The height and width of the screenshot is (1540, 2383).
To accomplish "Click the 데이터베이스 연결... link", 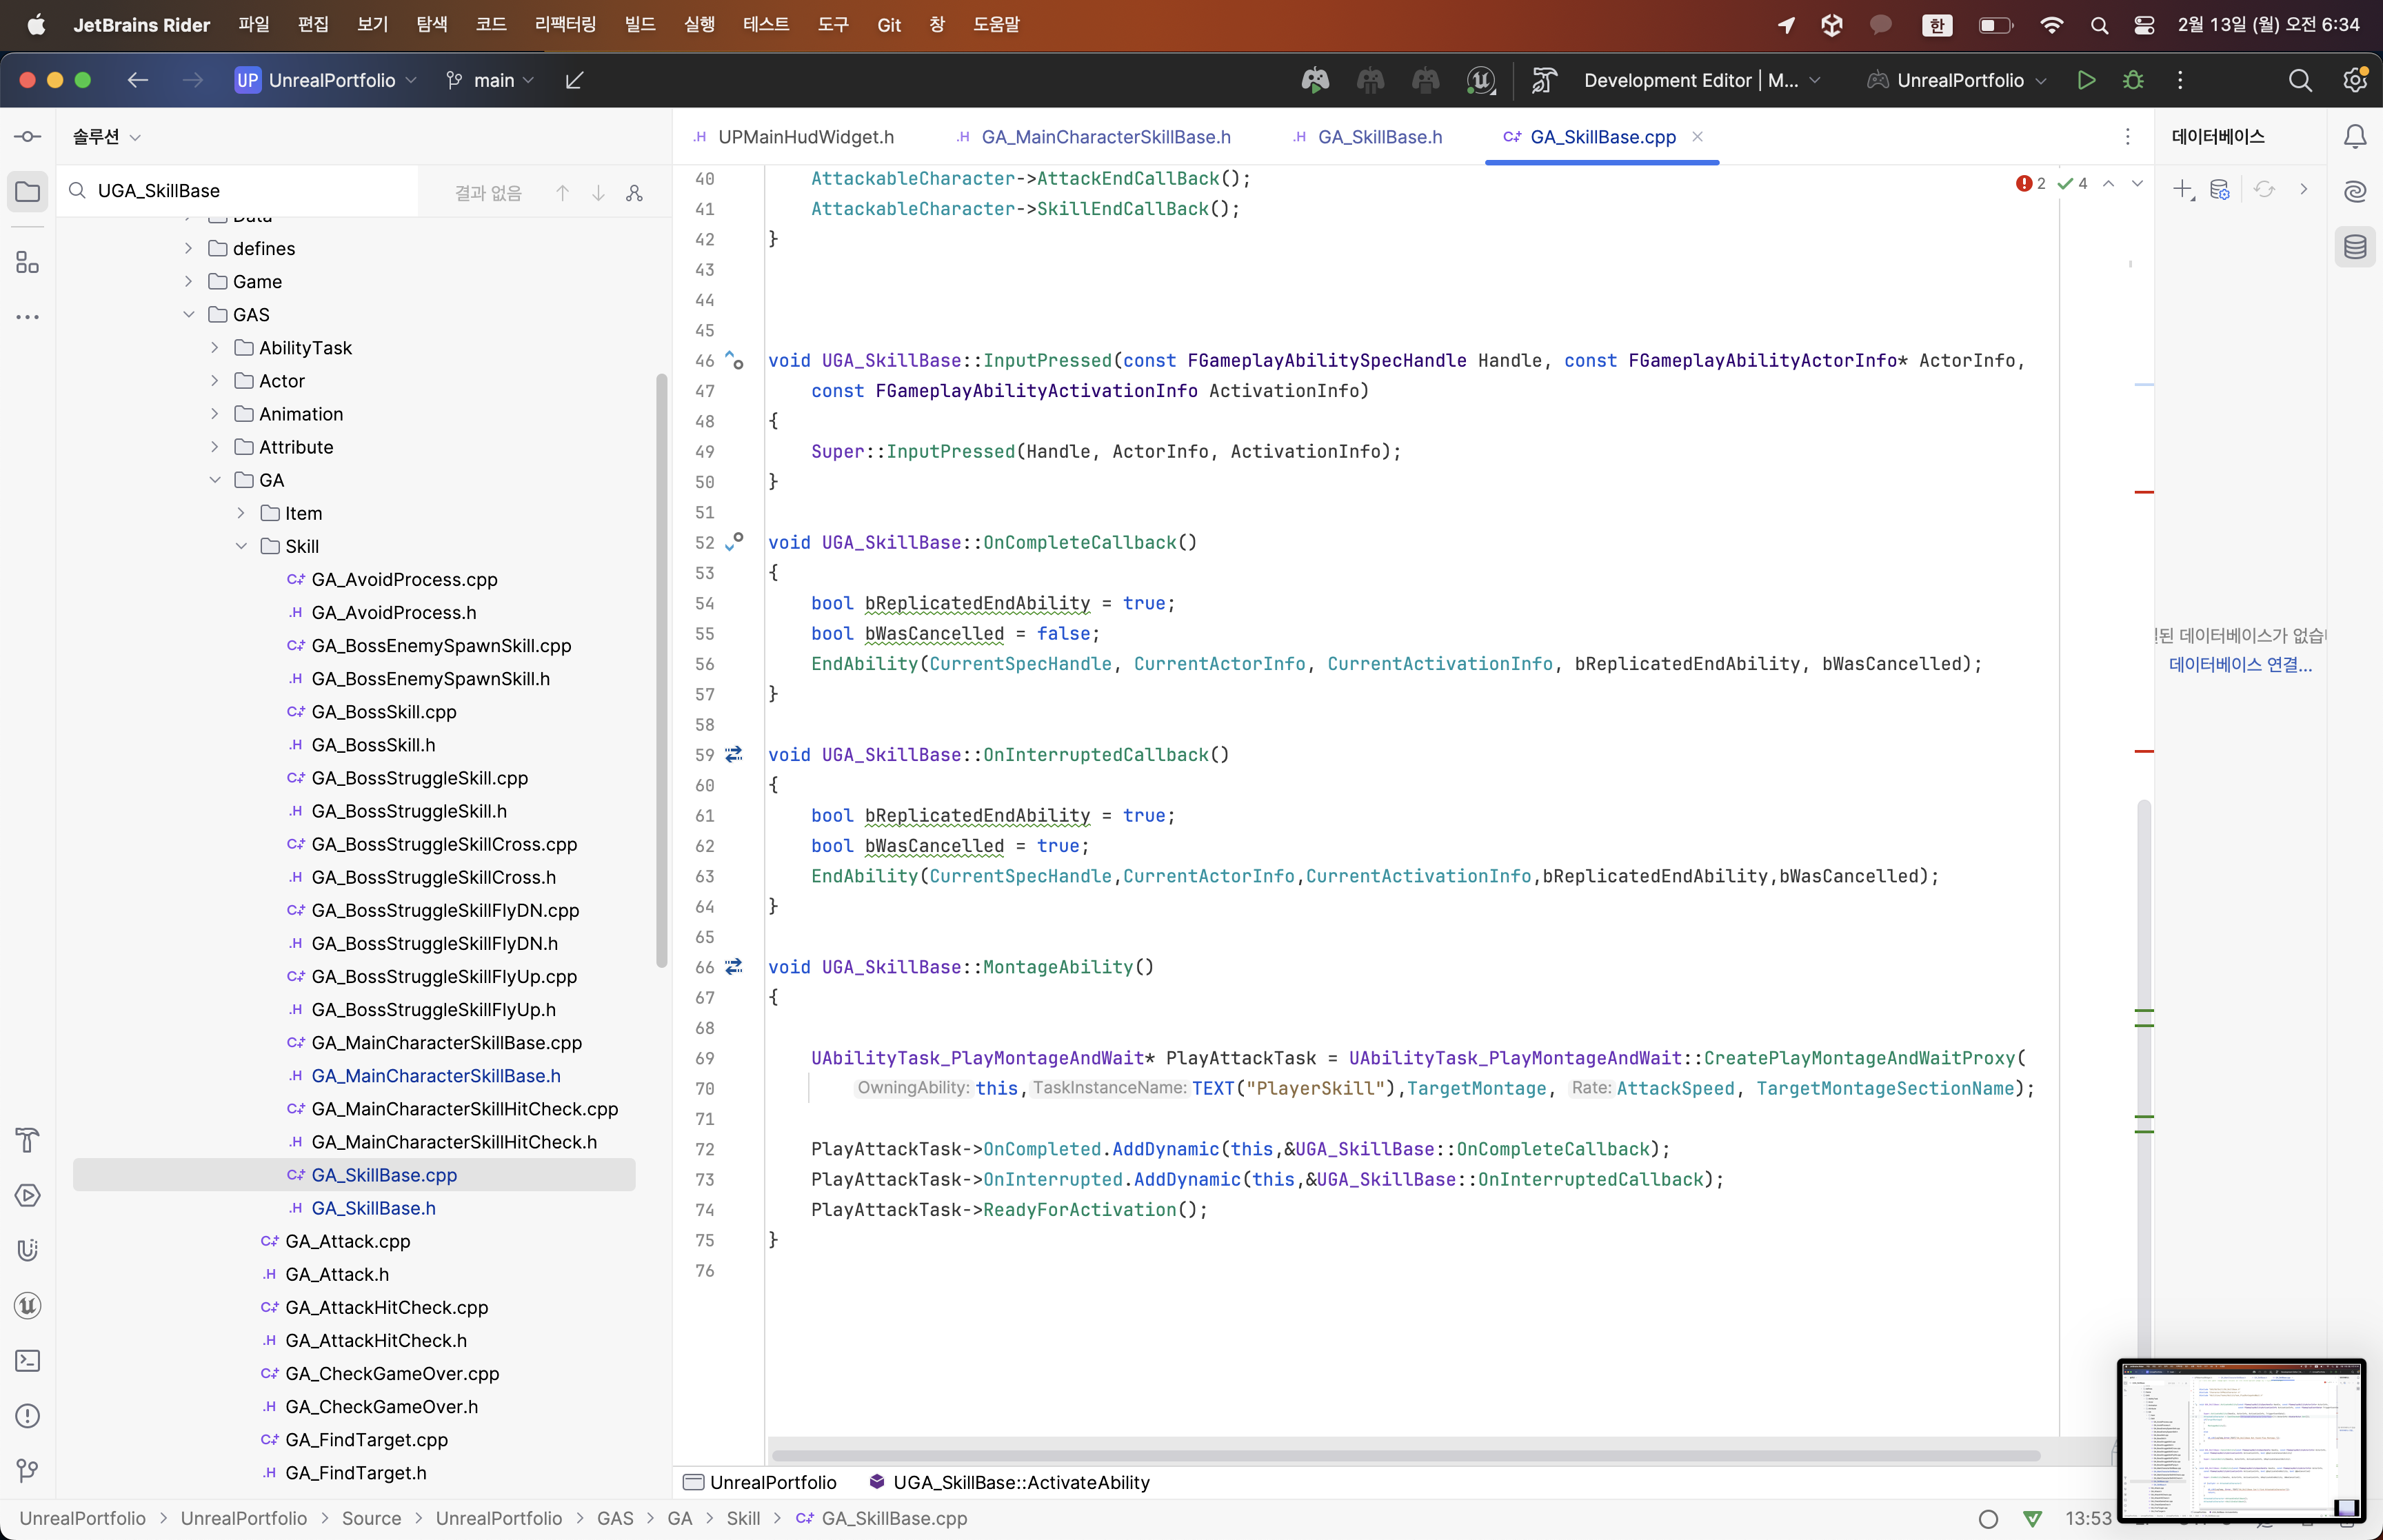I will (2239, 665).
